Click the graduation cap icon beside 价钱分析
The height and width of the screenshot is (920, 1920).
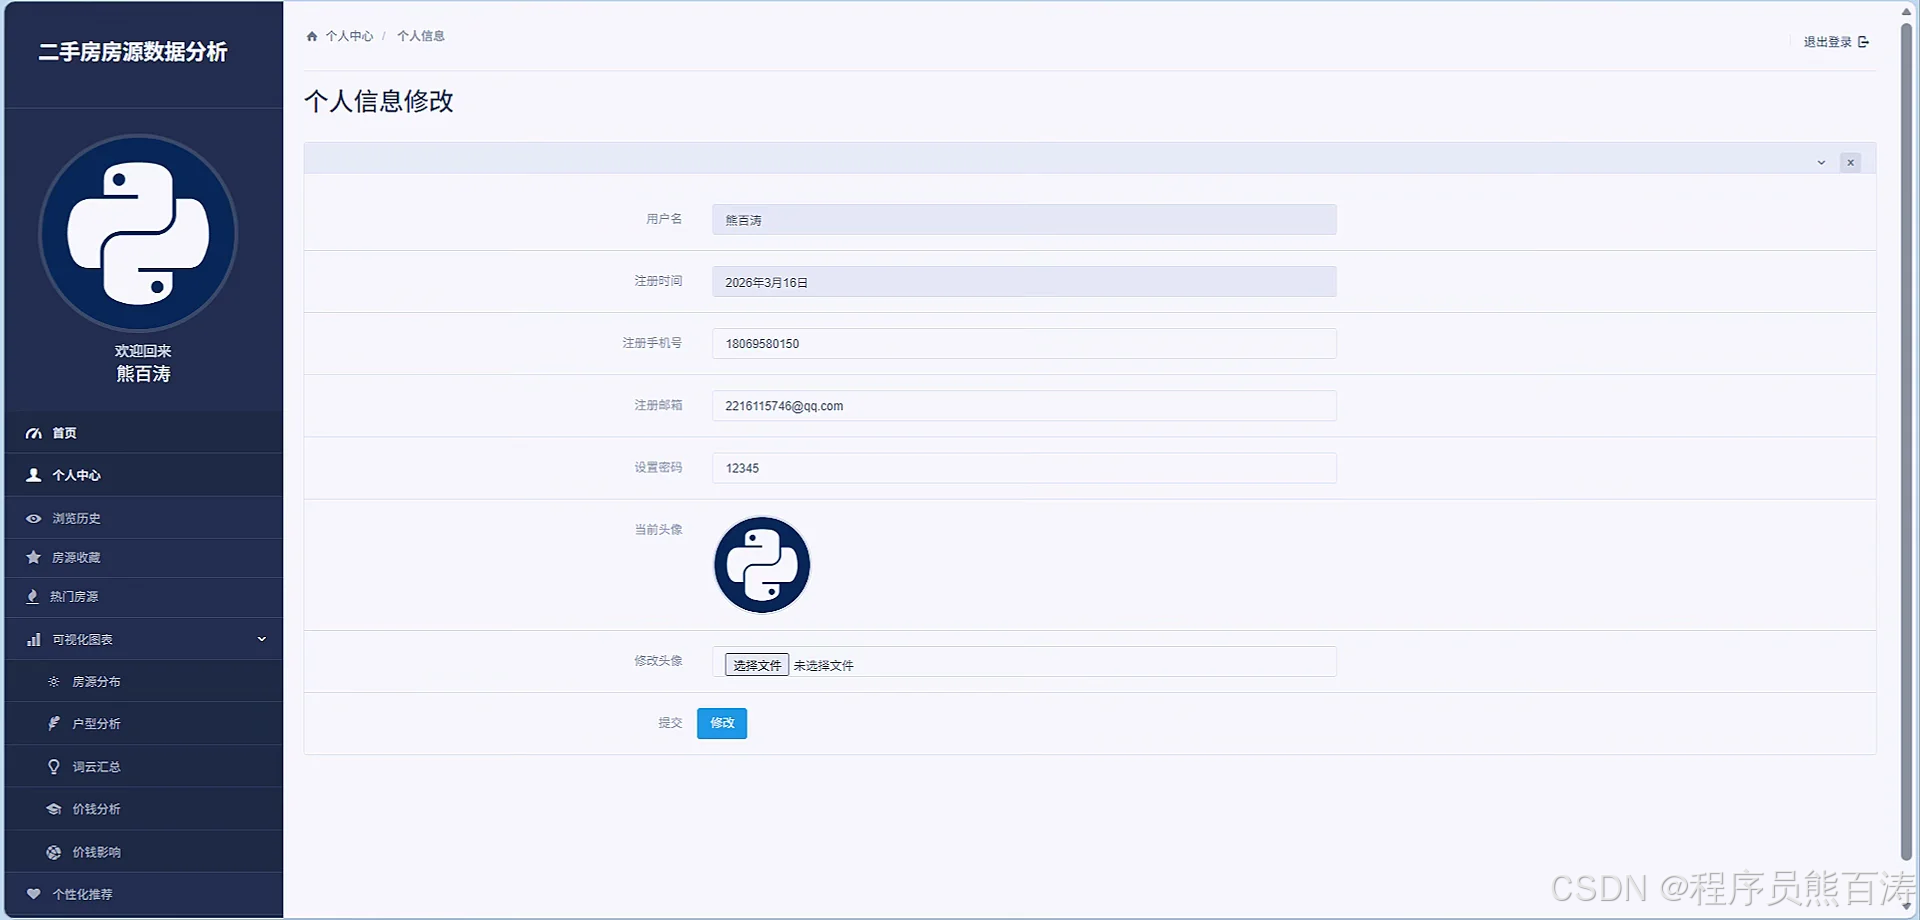tap(54, 809)
